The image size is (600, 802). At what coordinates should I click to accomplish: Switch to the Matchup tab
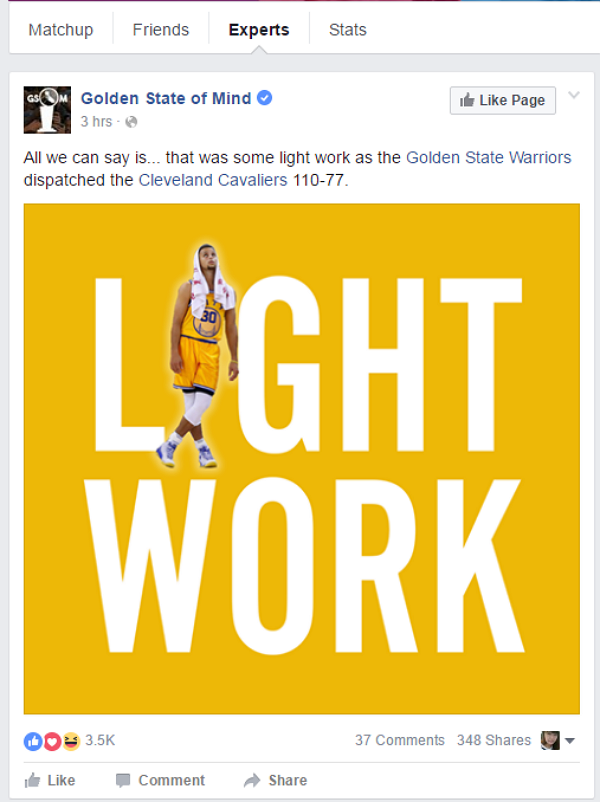coord(61,30)
